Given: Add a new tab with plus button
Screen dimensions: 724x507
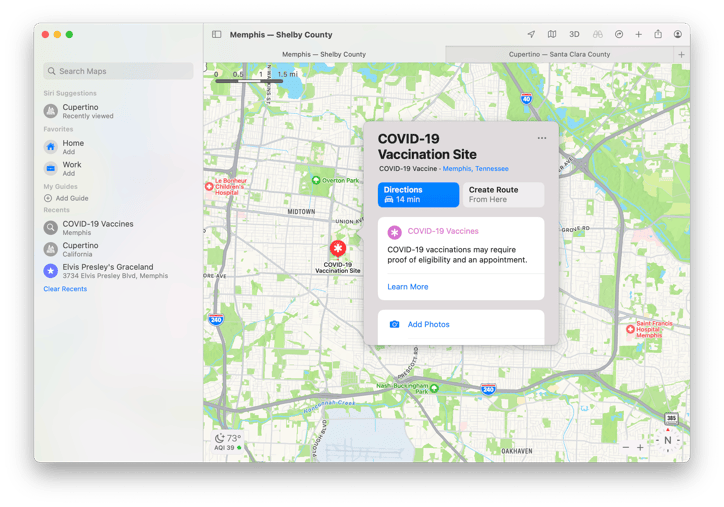Looking at the screenshot, I should (x=681, y=54).
